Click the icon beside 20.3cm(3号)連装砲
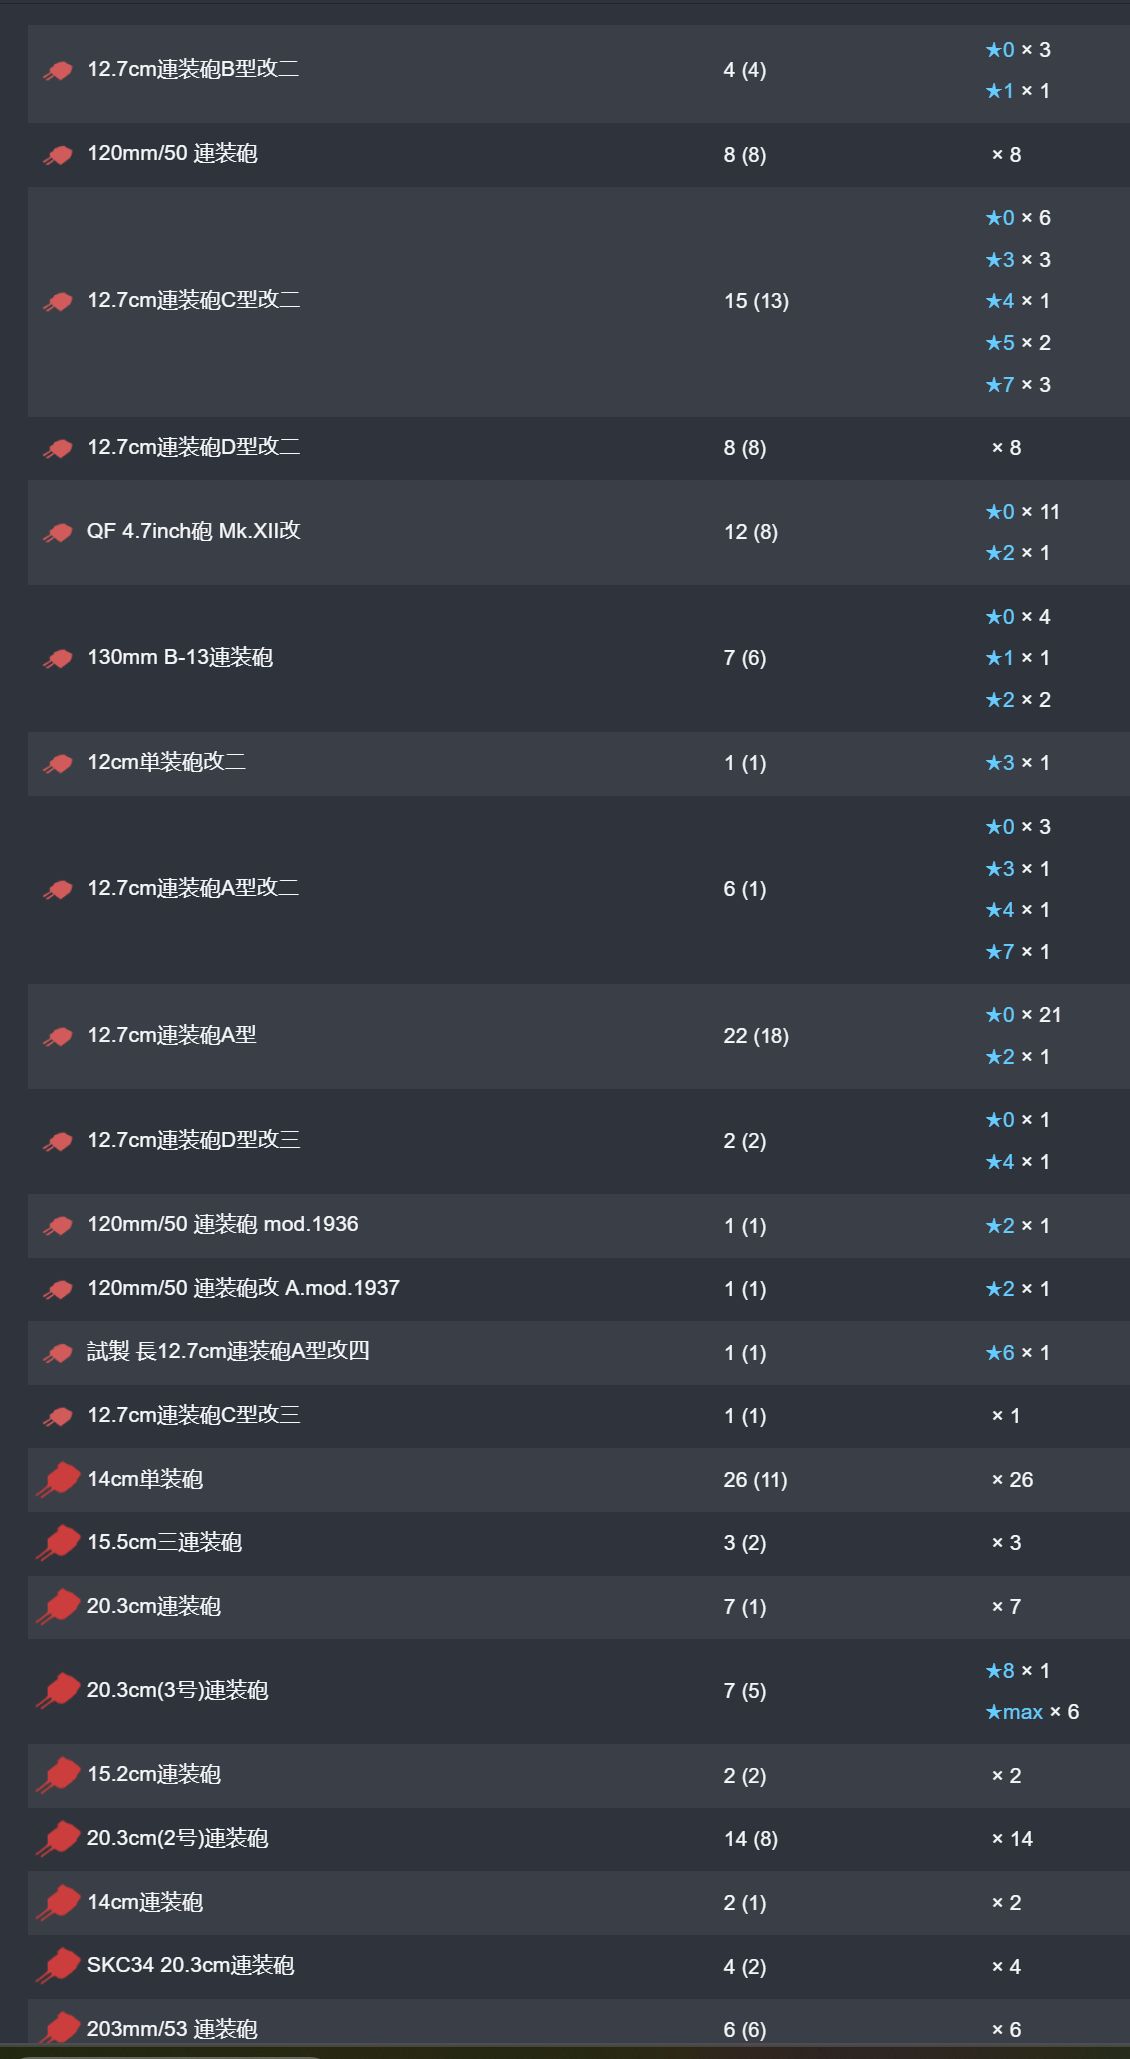The height and width of the screenshot is (2059, 1130). coord(58,1691)
